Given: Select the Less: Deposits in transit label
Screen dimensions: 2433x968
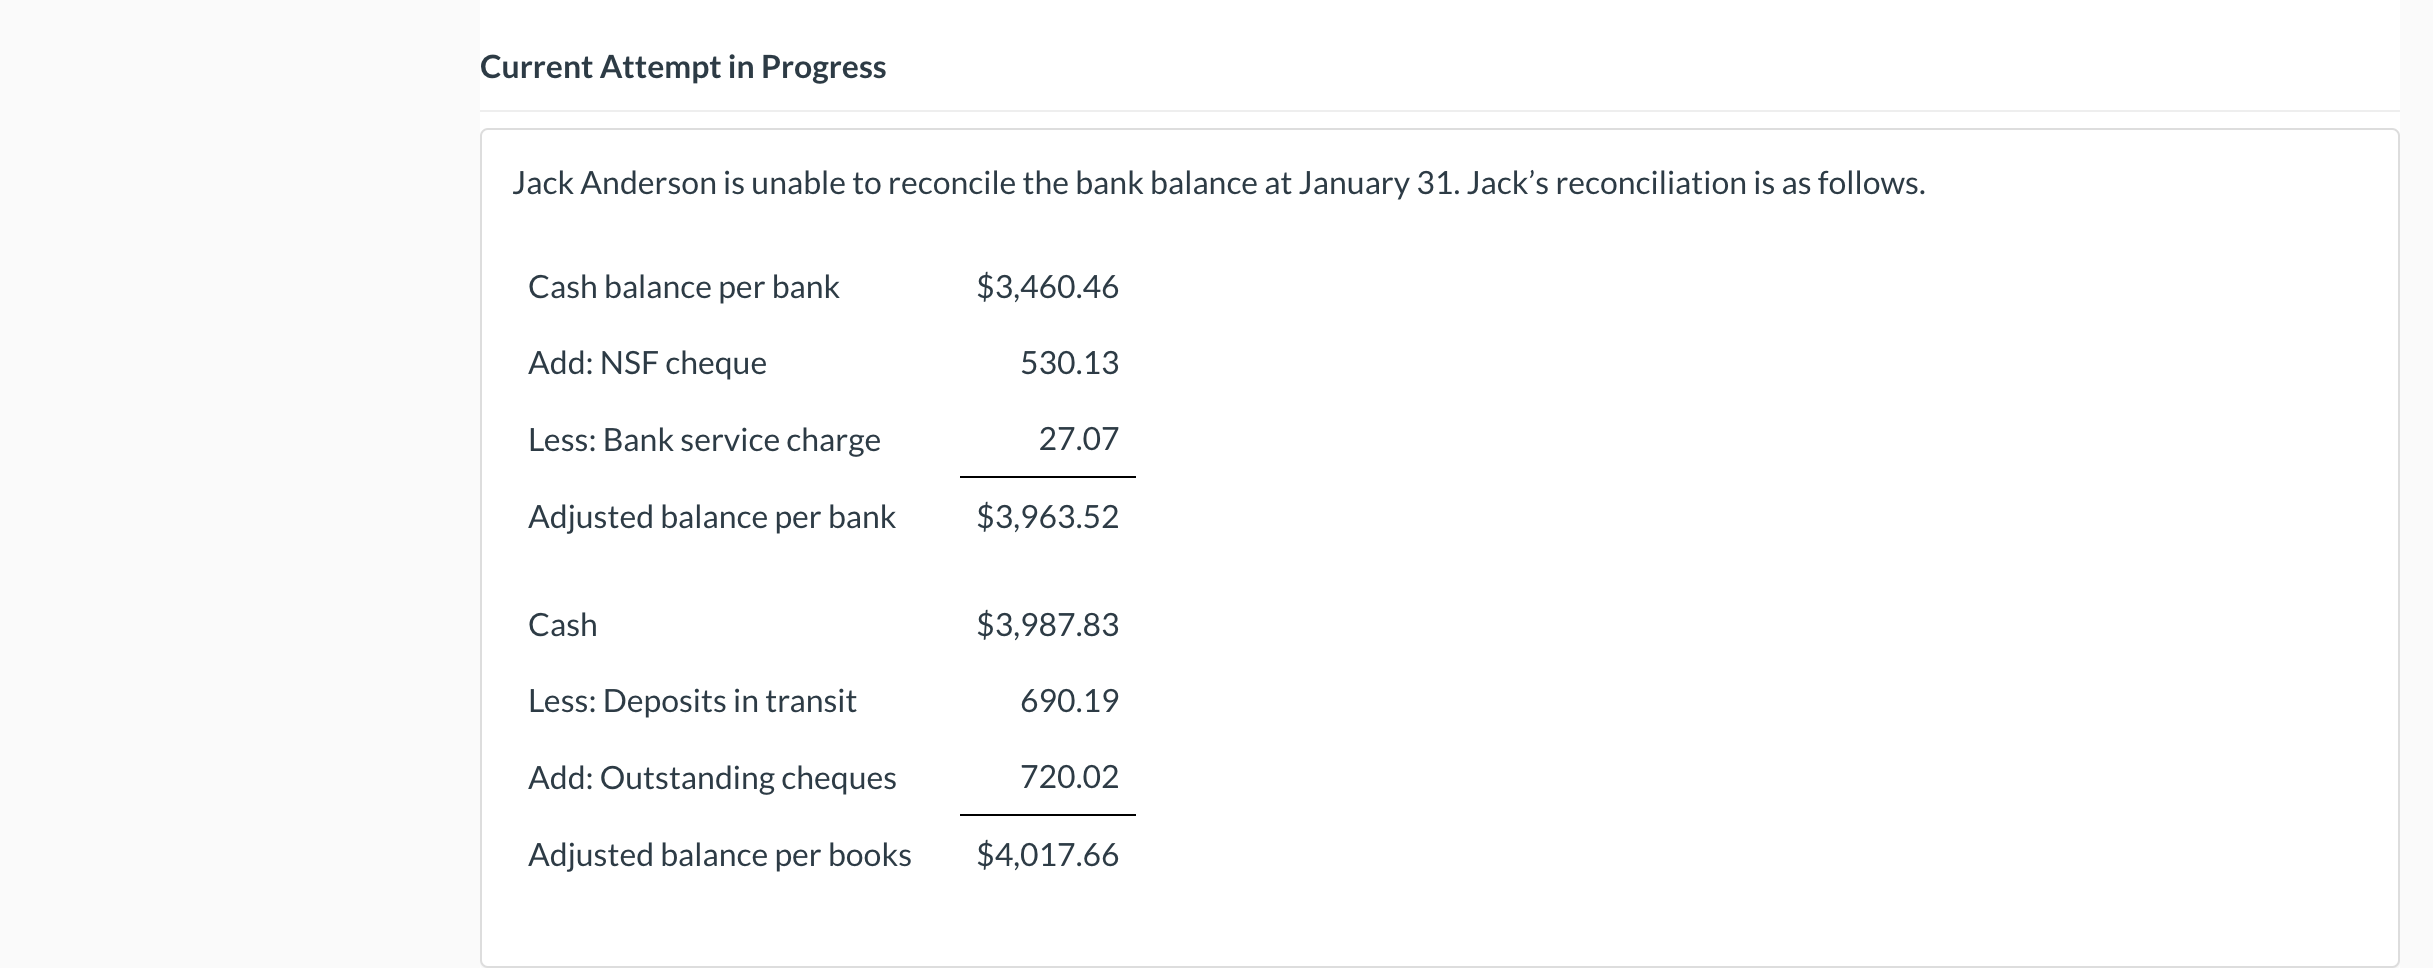Looking at the screenshot, I should (x=692, y=701).
